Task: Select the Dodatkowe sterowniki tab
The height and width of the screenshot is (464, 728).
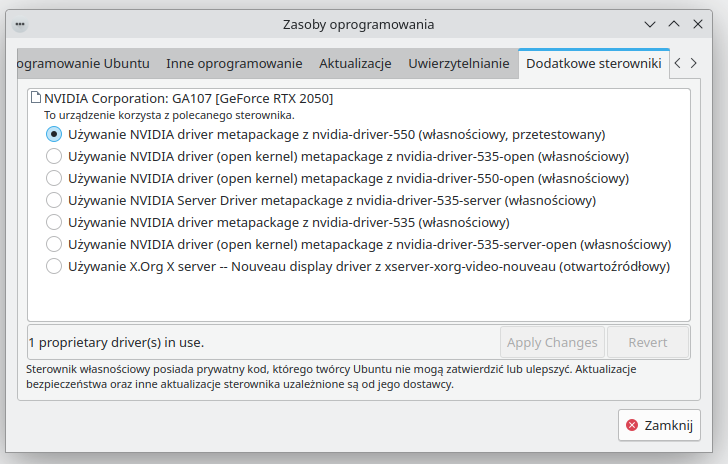Action: [594, 63]
